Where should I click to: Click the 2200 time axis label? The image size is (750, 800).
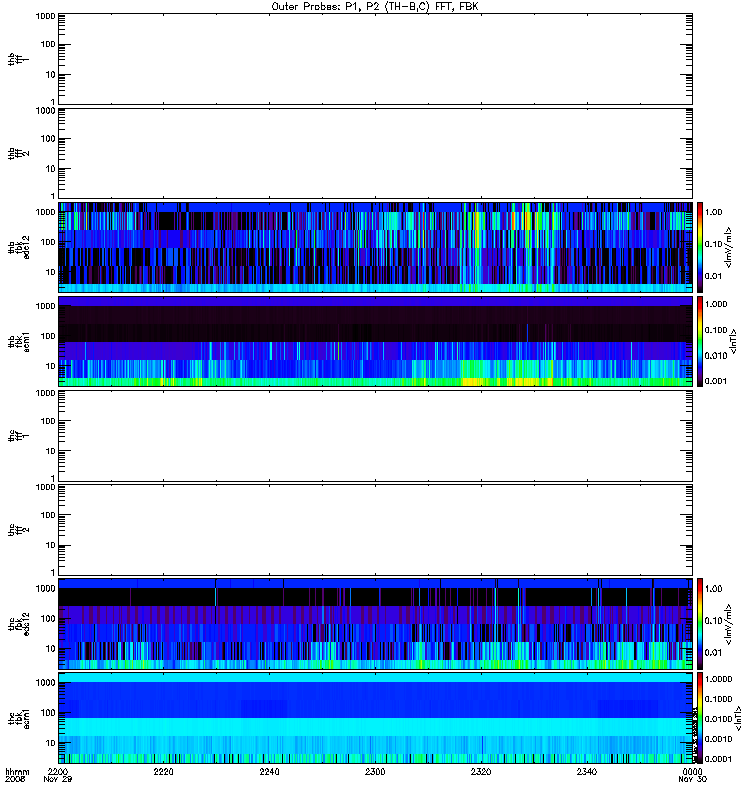point(58,771)
